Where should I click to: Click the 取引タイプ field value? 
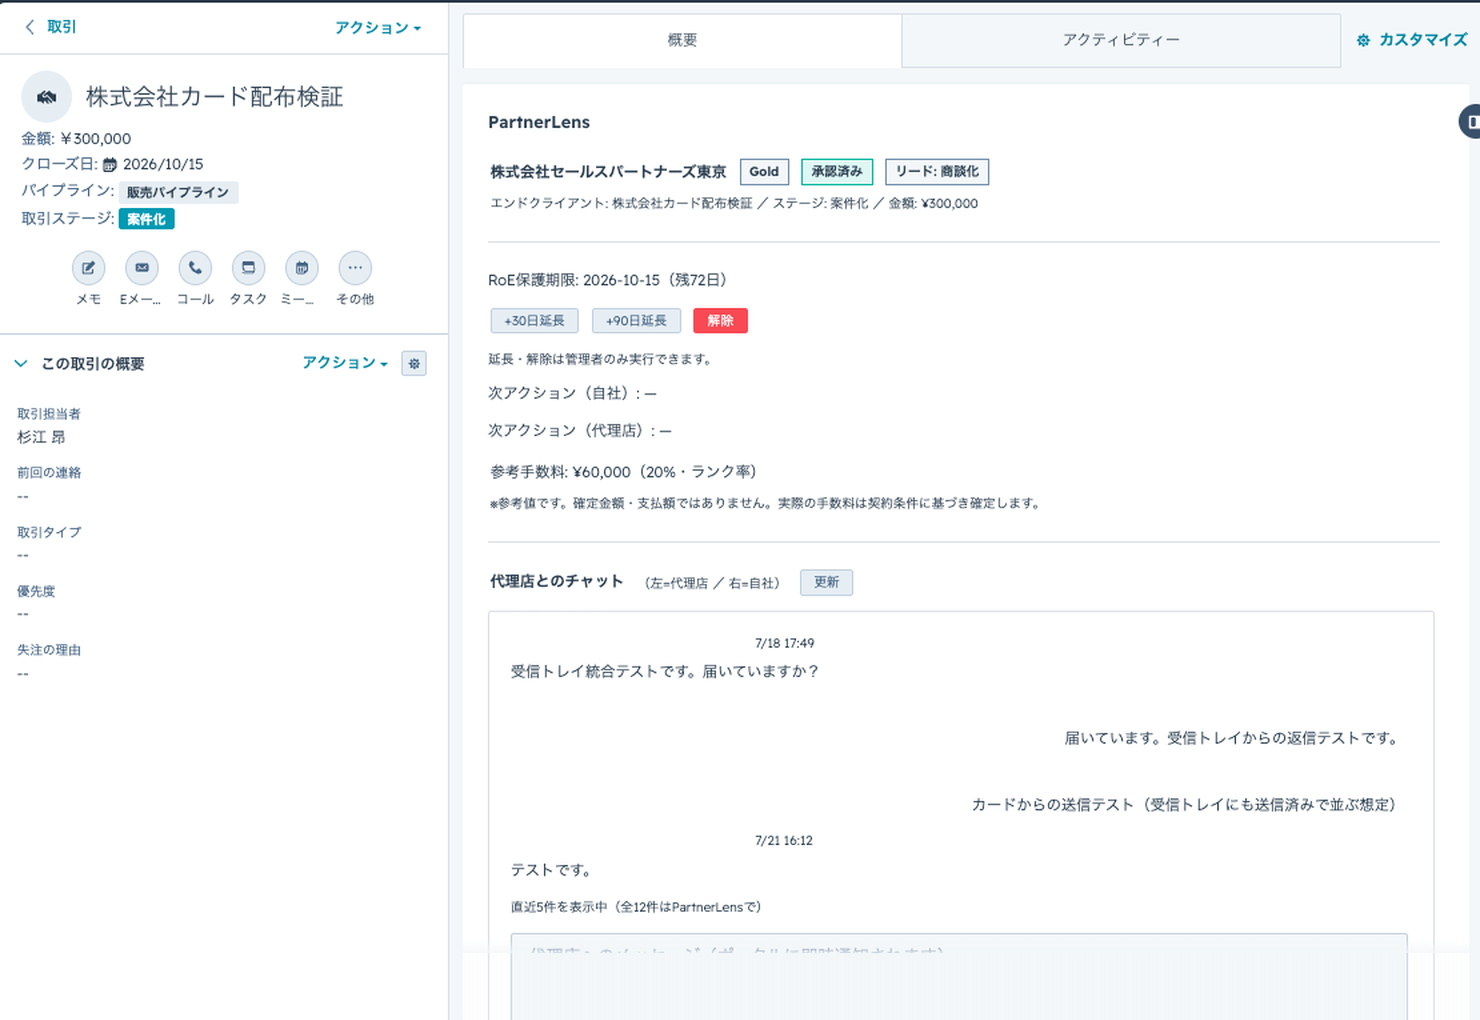(x=23, y=555)
